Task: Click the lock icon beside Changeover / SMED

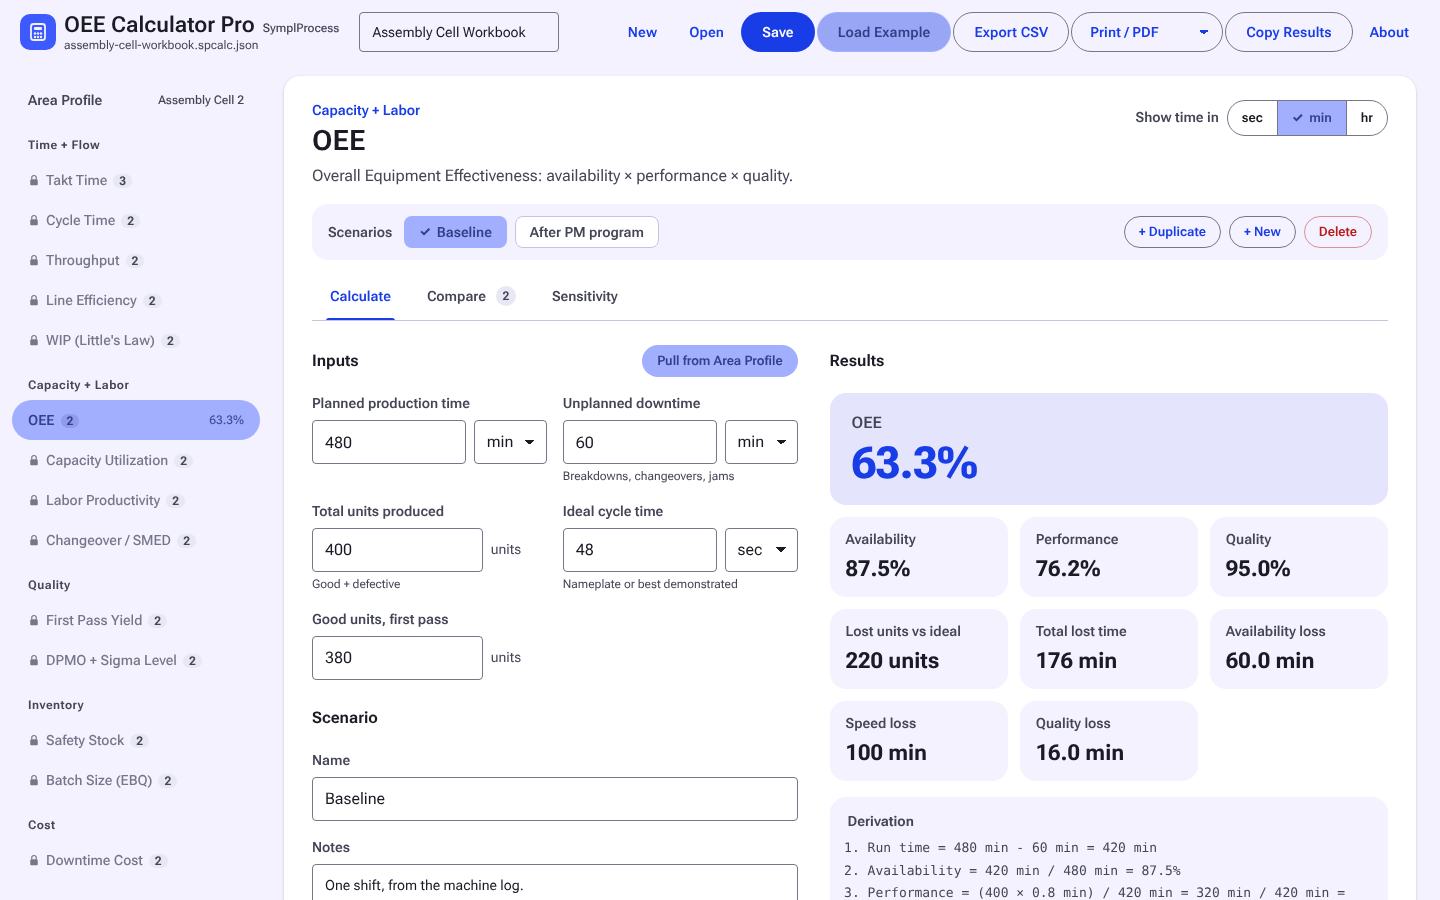Action: (x=34, y=541)
